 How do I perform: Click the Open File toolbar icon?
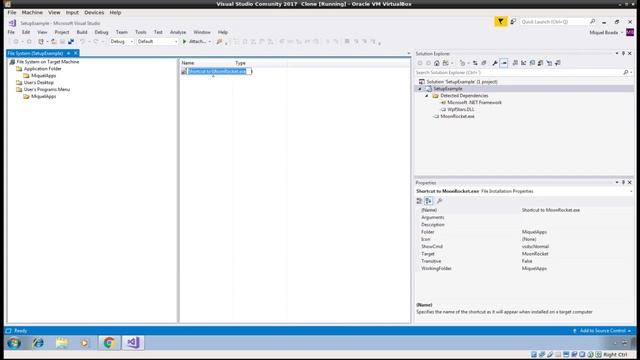pos(54,42)
